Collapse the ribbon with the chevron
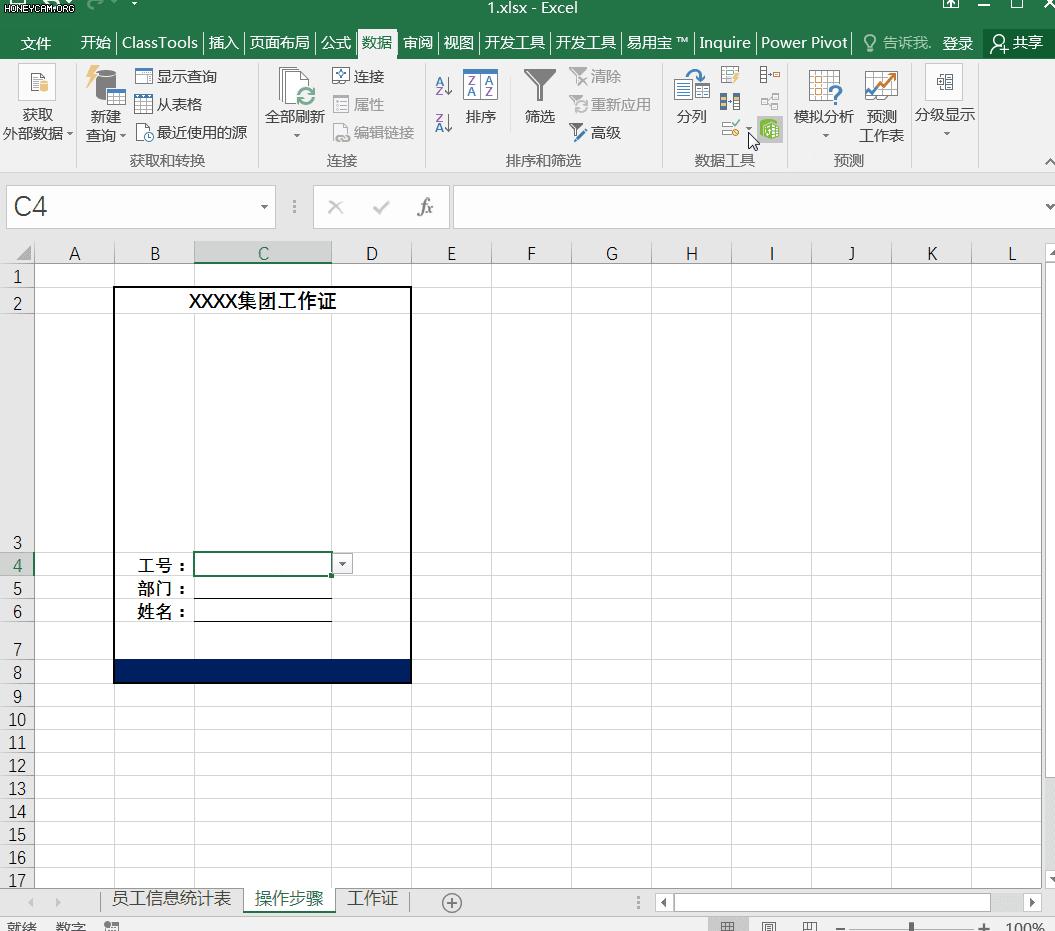This screenshot has height=931, width=1055. point(1048,162)
